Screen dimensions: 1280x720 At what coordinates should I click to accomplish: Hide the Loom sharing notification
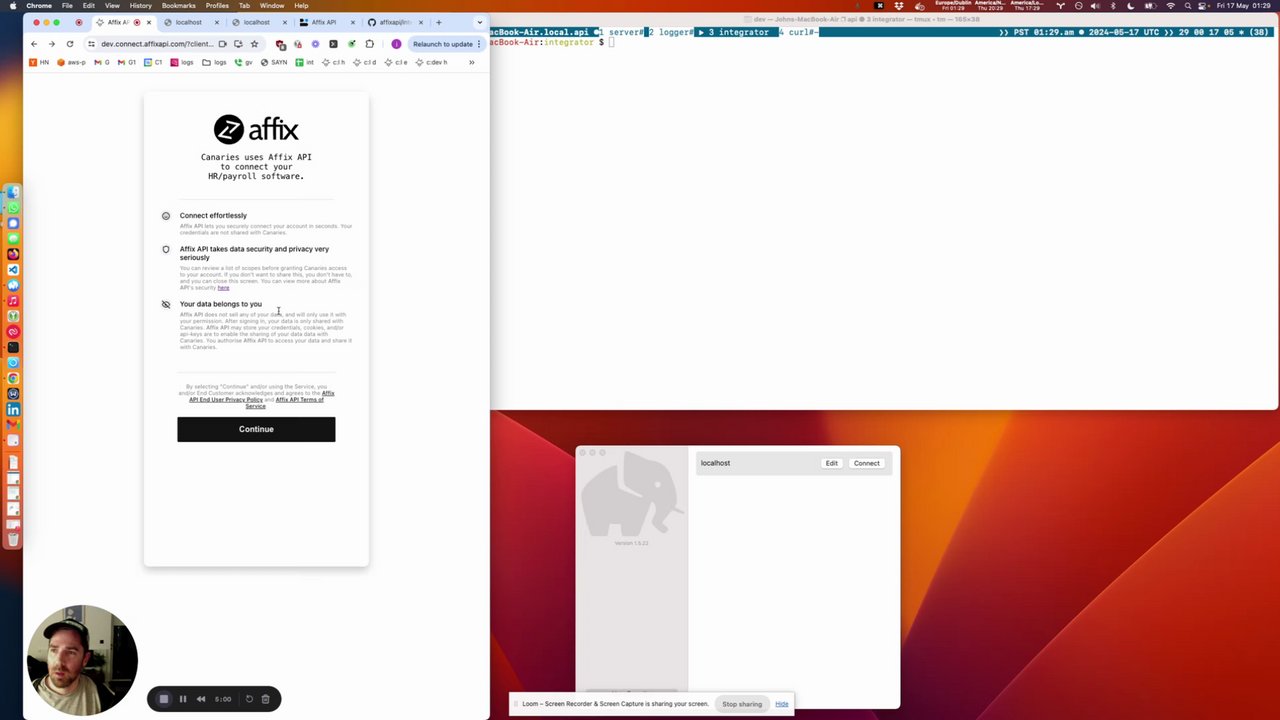(x=781, y=704)
